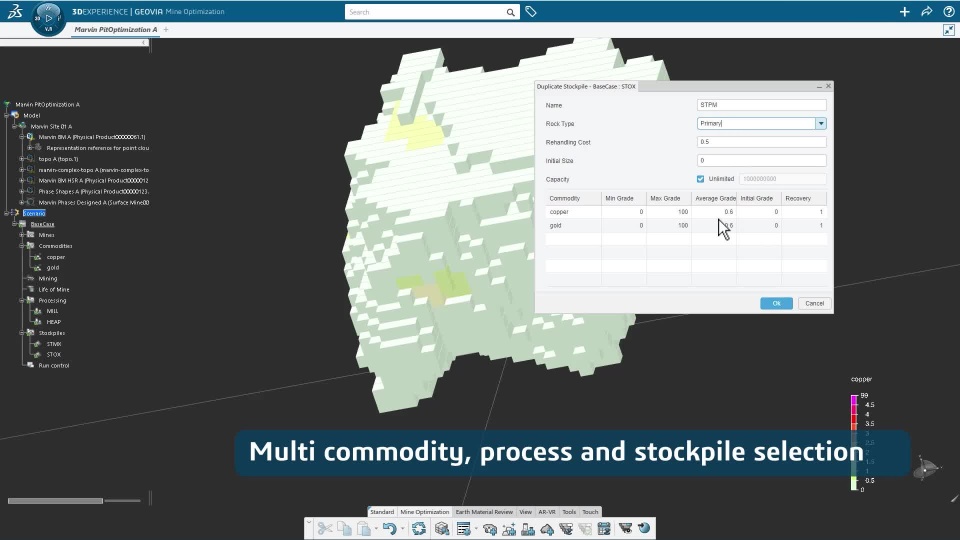The image size is (960, 540).
Task: Add a new tab with plus beside document tab
Action: [x=166, y=29]
